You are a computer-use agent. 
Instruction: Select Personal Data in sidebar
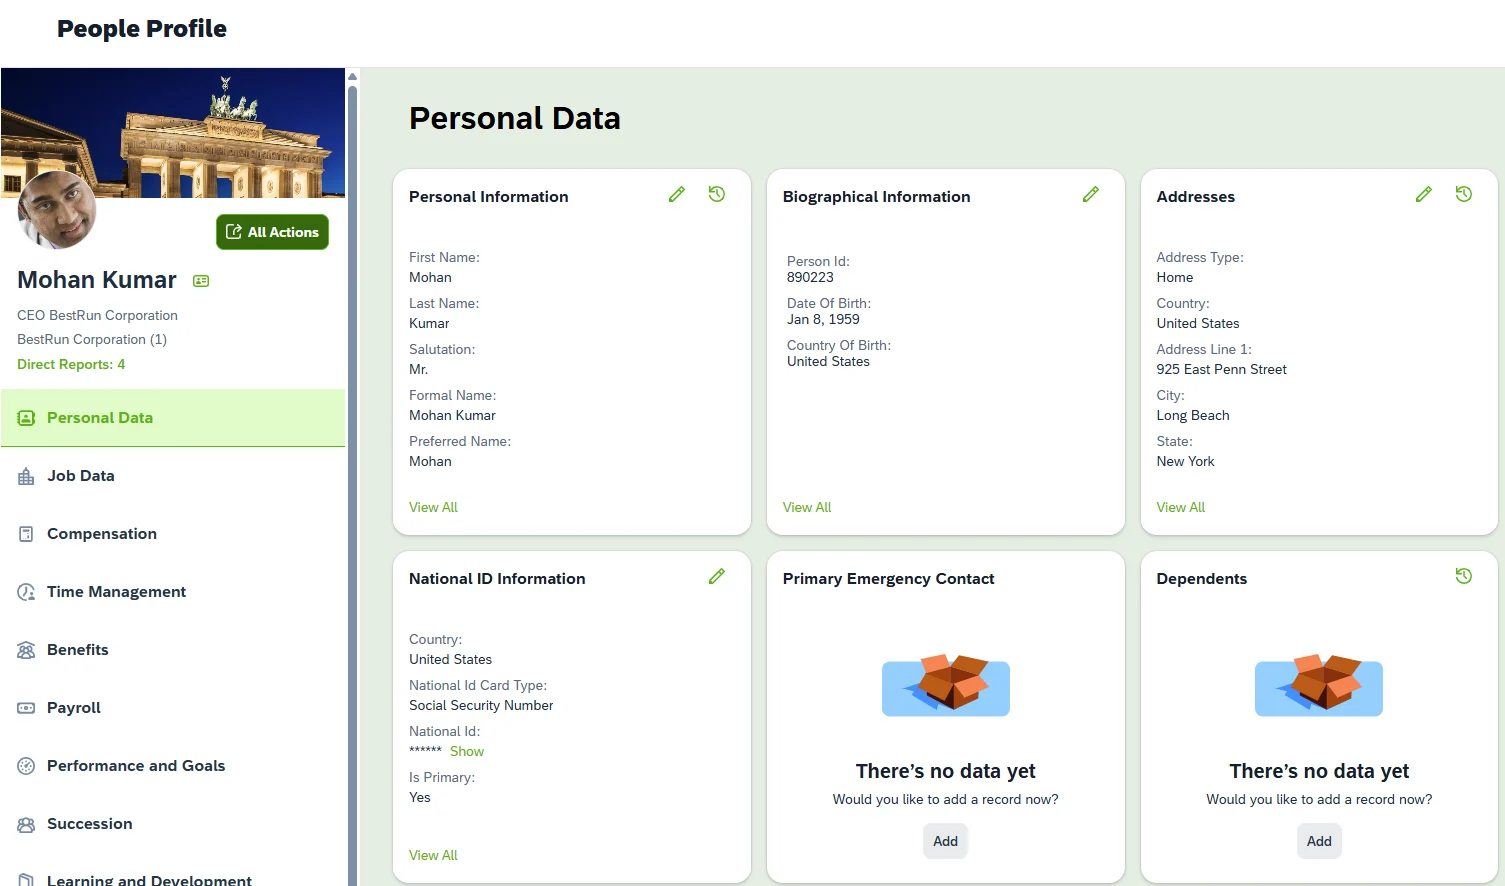(x=173, y=418)
